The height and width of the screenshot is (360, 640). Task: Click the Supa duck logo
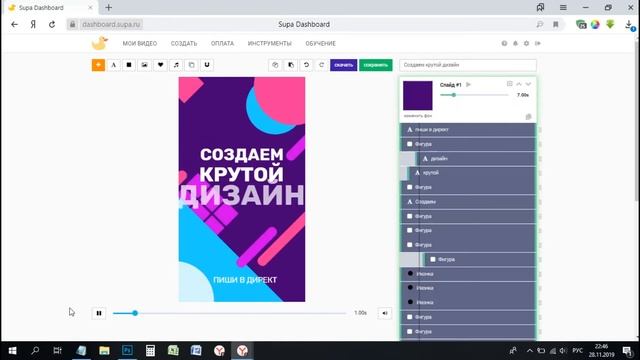click(100, 43)
